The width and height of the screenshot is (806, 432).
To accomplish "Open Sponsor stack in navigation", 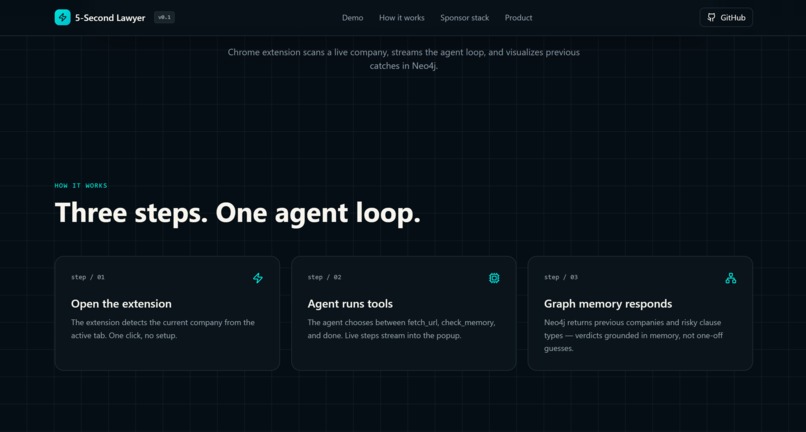I will click(x=465, y=17).
